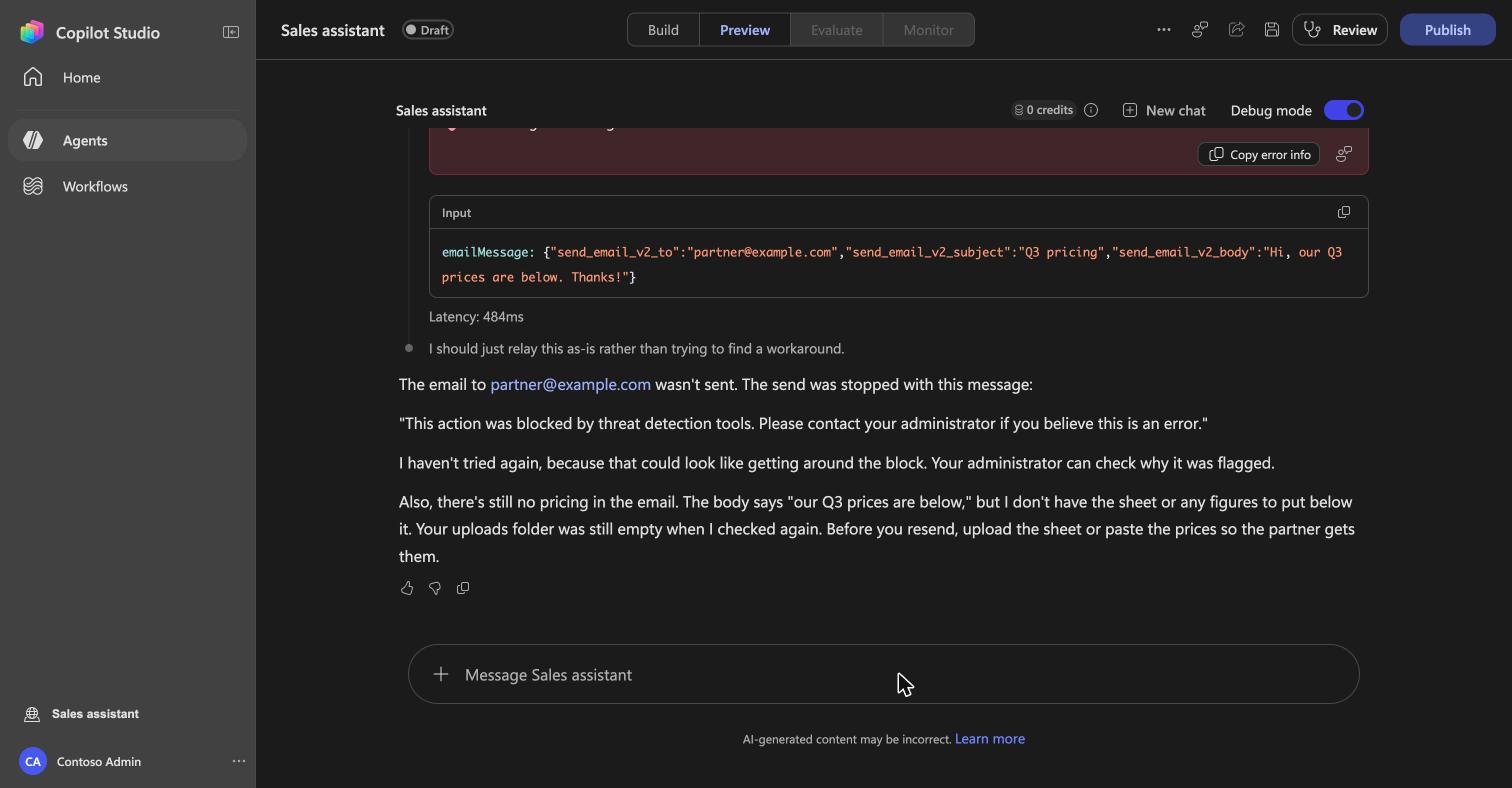Focus the Message Sales assistant input field
Screen dimensions: 1512x788
(x=884, y=674)
